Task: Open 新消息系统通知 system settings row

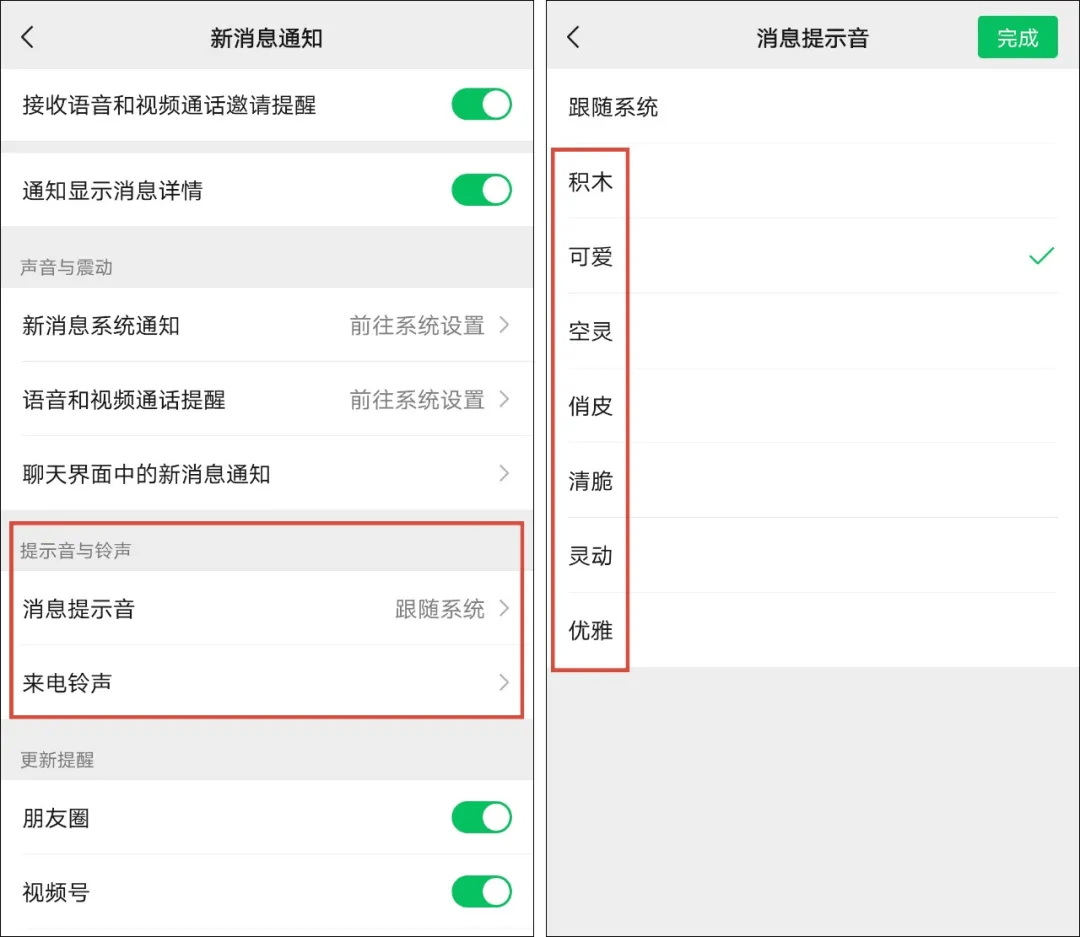Action: point(266,326)
